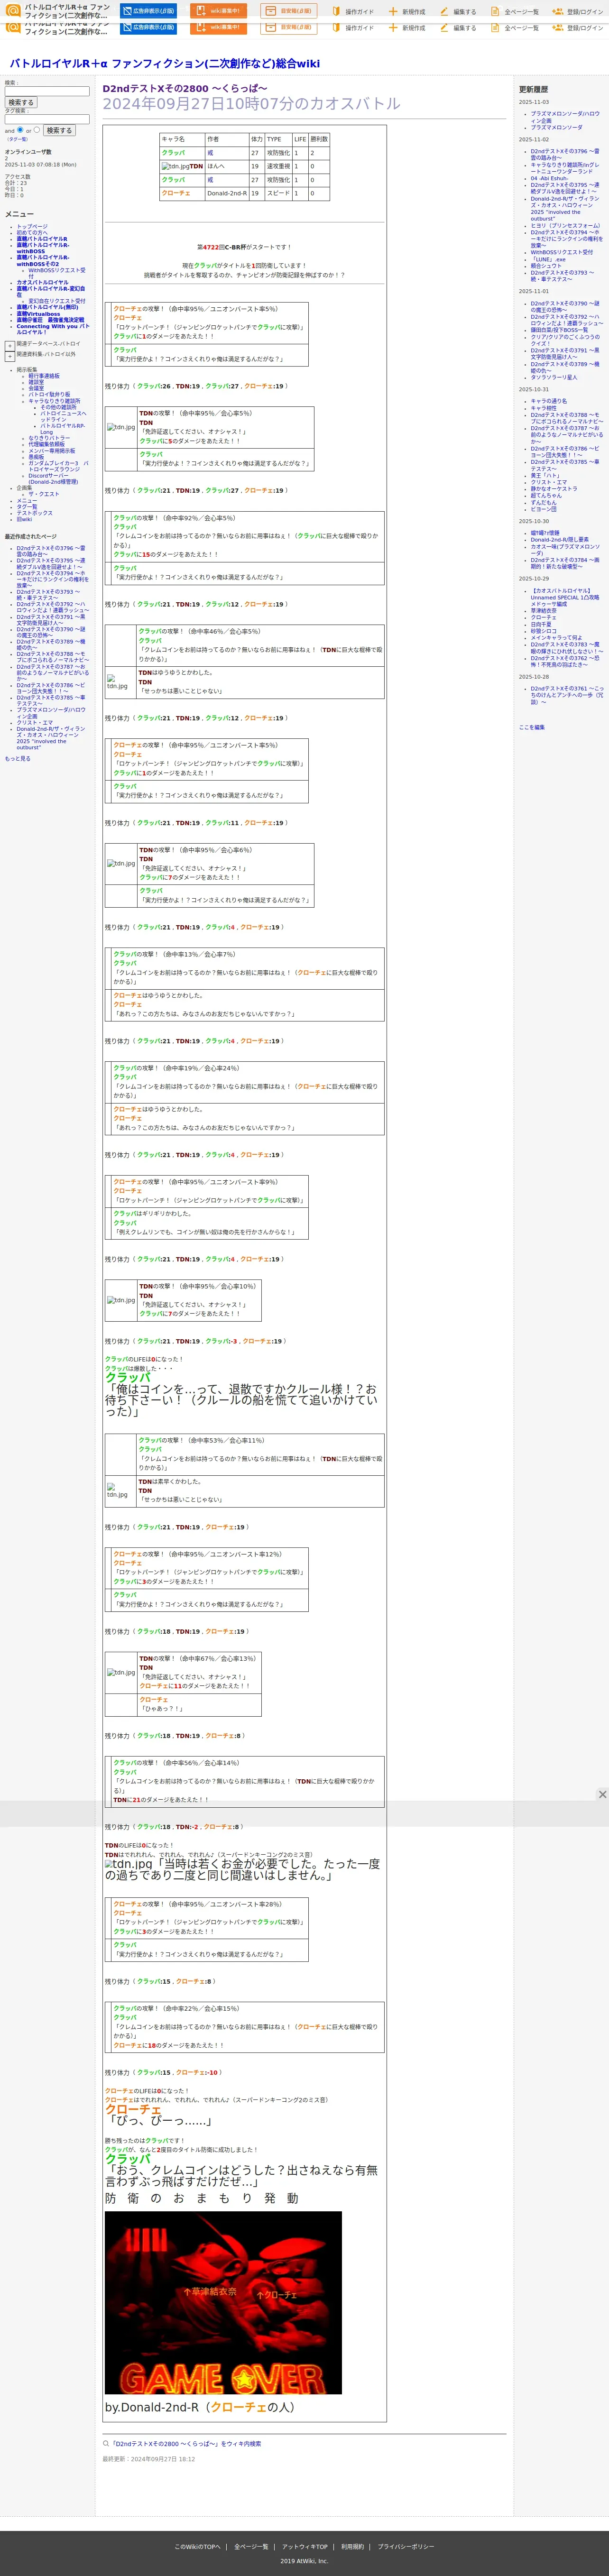
Task: Click the keyword search input field
Action: pyautogui.click(x=47, y=91)
